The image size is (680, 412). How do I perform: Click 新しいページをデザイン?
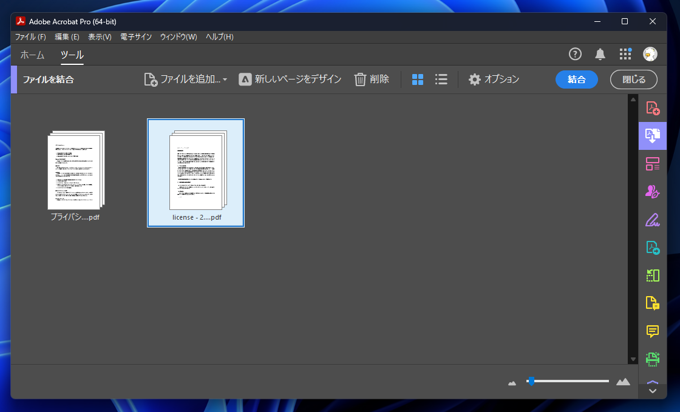point(290,79)
